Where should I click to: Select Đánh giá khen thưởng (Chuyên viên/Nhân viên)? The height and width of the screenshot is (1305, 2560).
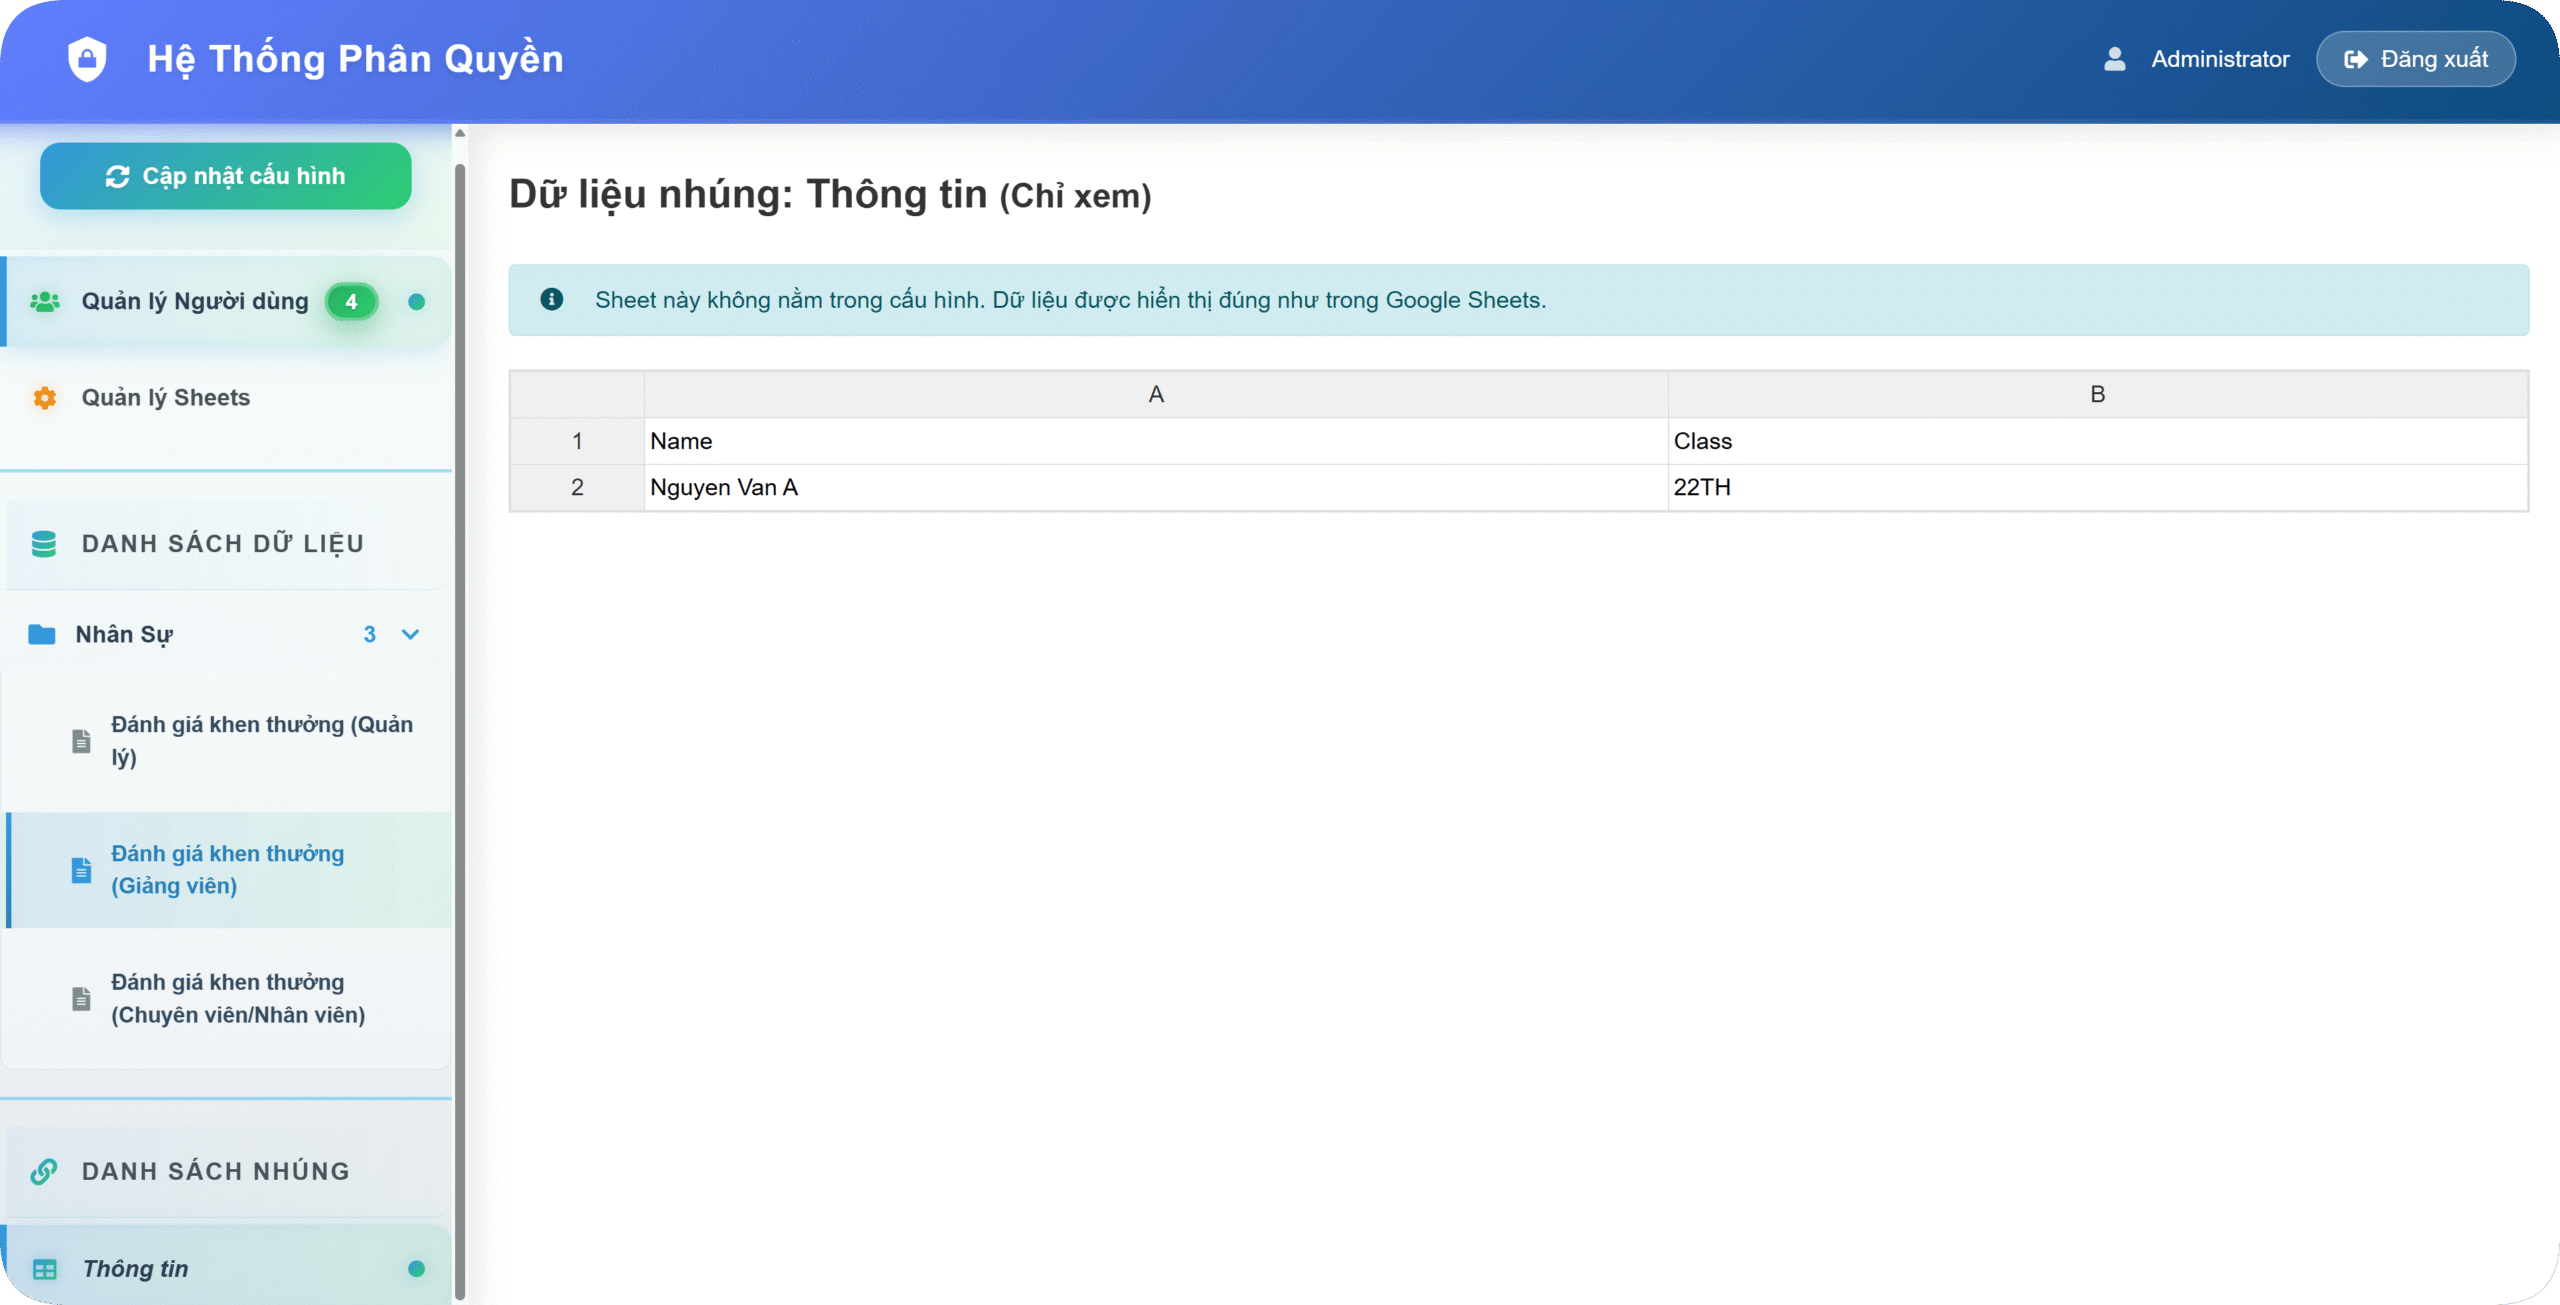tap(238, 998)
